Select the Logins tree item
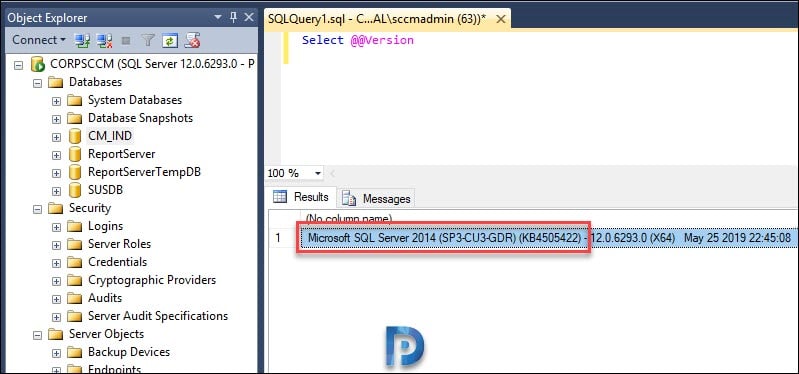The image size is (799, 374). click(x=105, y=226)
